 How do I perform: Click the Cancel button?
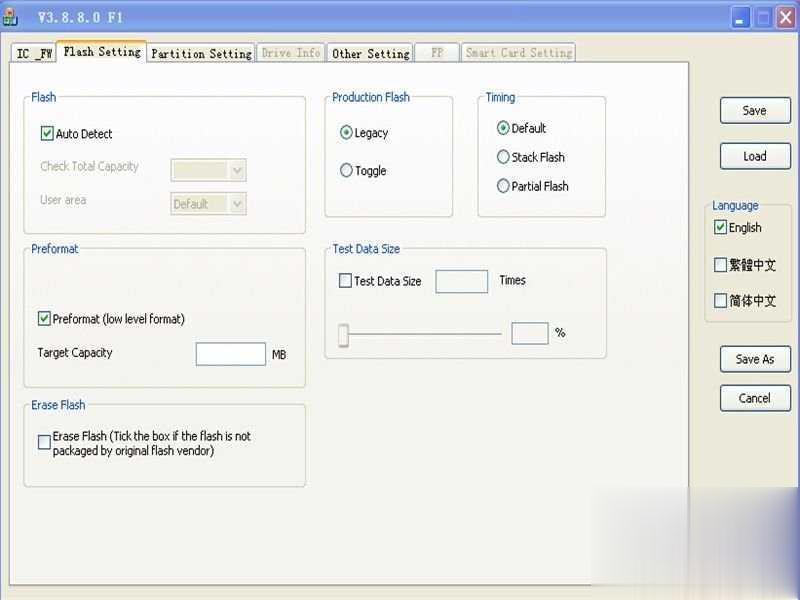[755, 398]
